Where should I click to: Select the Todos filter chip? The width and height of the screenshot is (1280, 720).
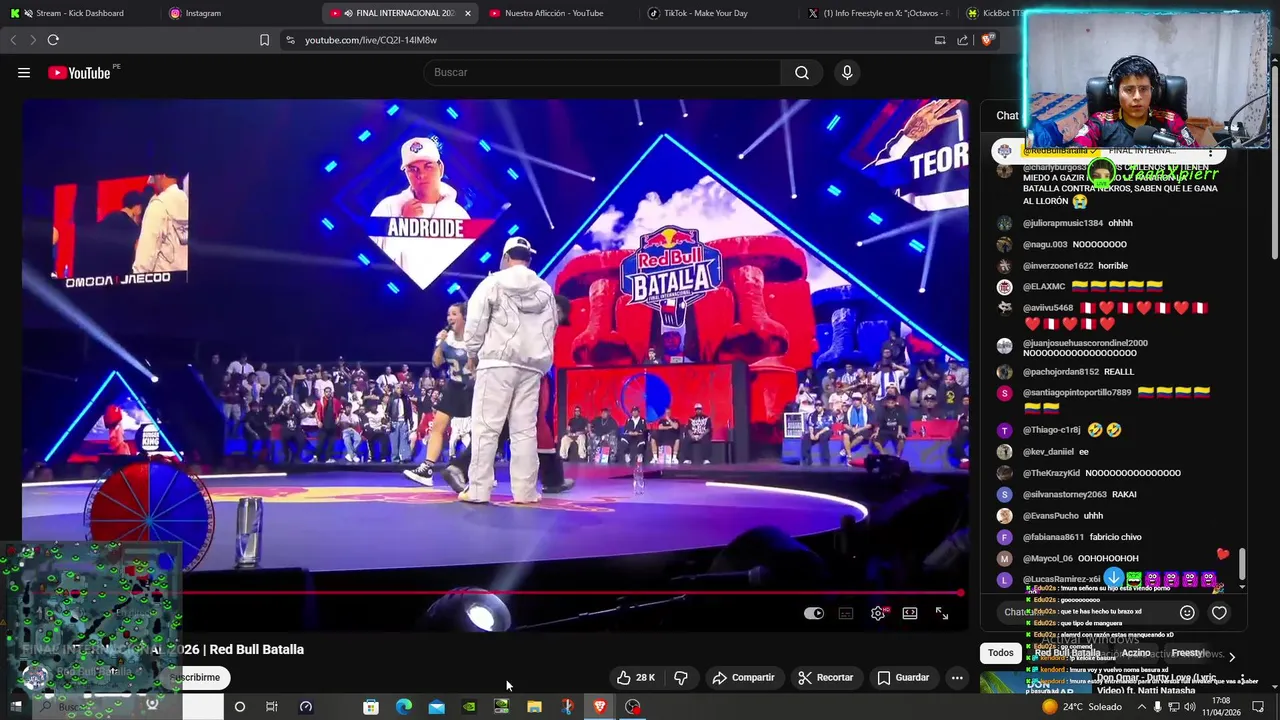pos(1001,653)
